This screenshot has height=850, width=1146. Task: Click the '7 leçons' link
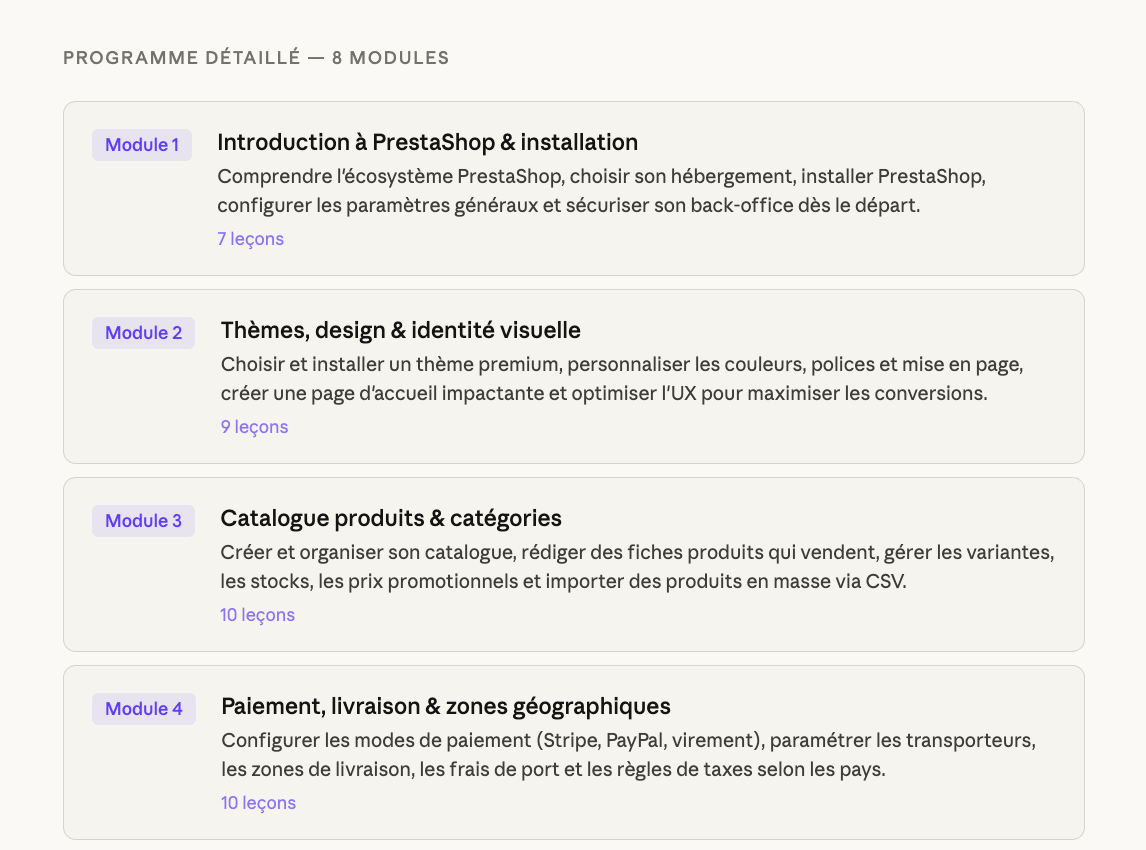coord(250,239)
